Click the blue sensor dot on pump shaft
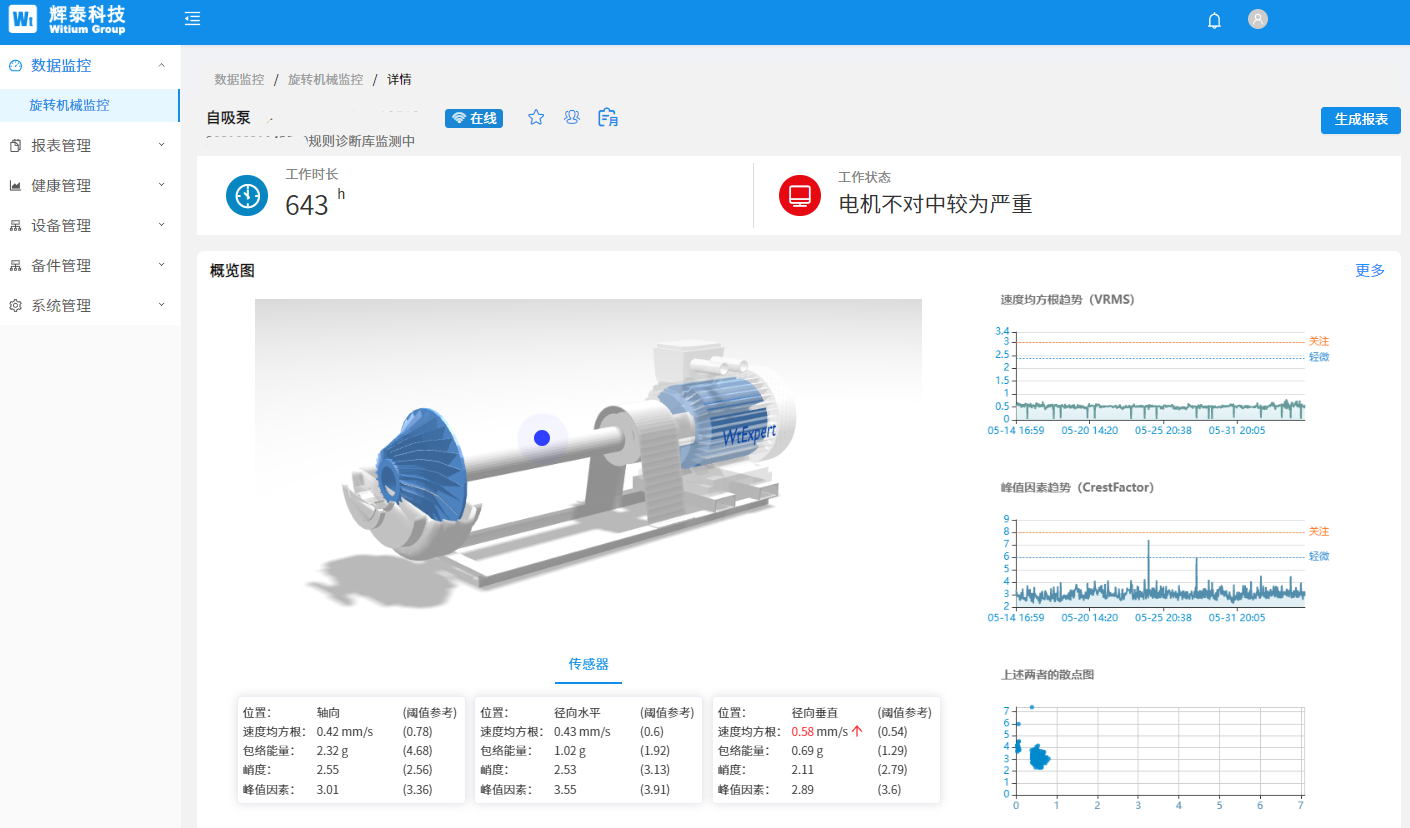 click(542, 438)
